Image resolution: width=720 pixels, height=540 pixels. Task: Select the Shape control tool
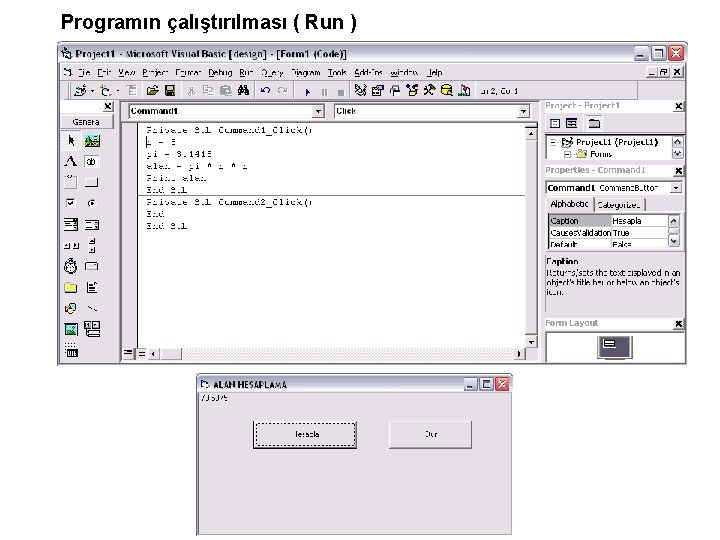pyautogui.click(x=71, y=308)
